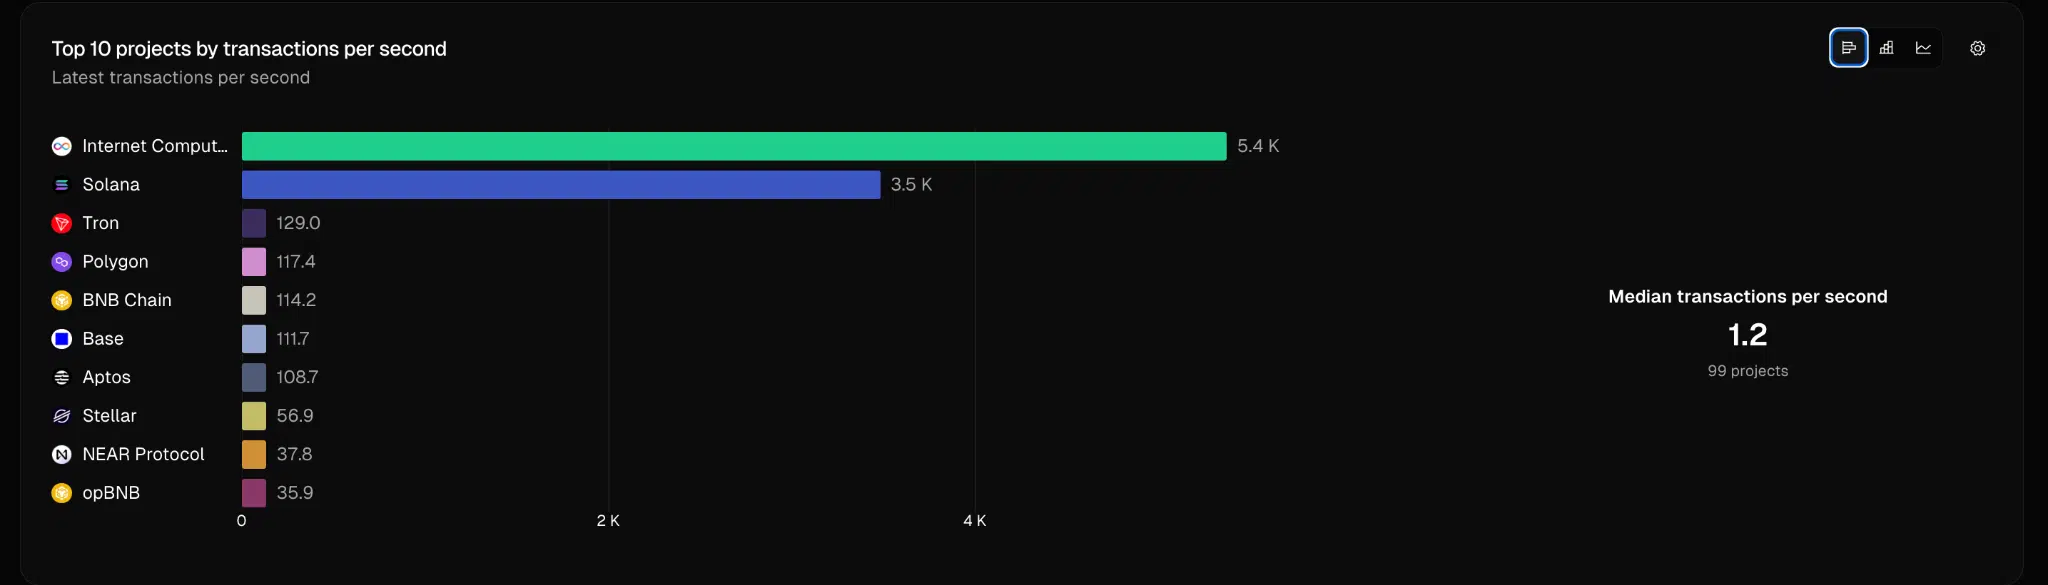
Task: Switch to vertical column chart view
Action: click(1886, 48)
